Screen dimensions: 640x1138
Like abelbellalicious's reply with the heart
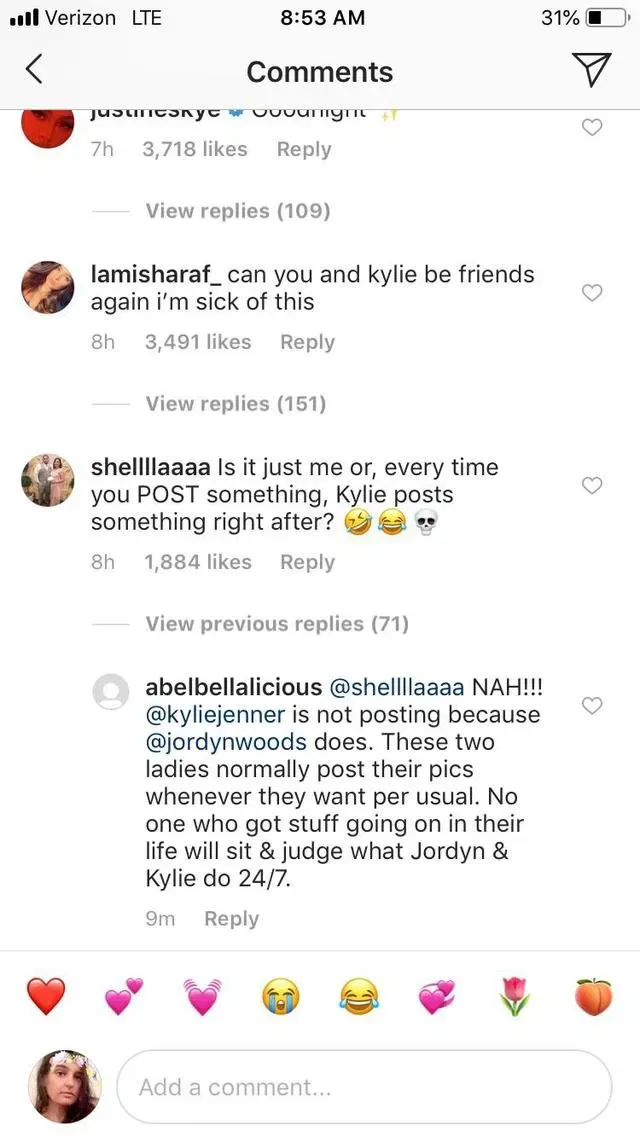tap(592, 706)
